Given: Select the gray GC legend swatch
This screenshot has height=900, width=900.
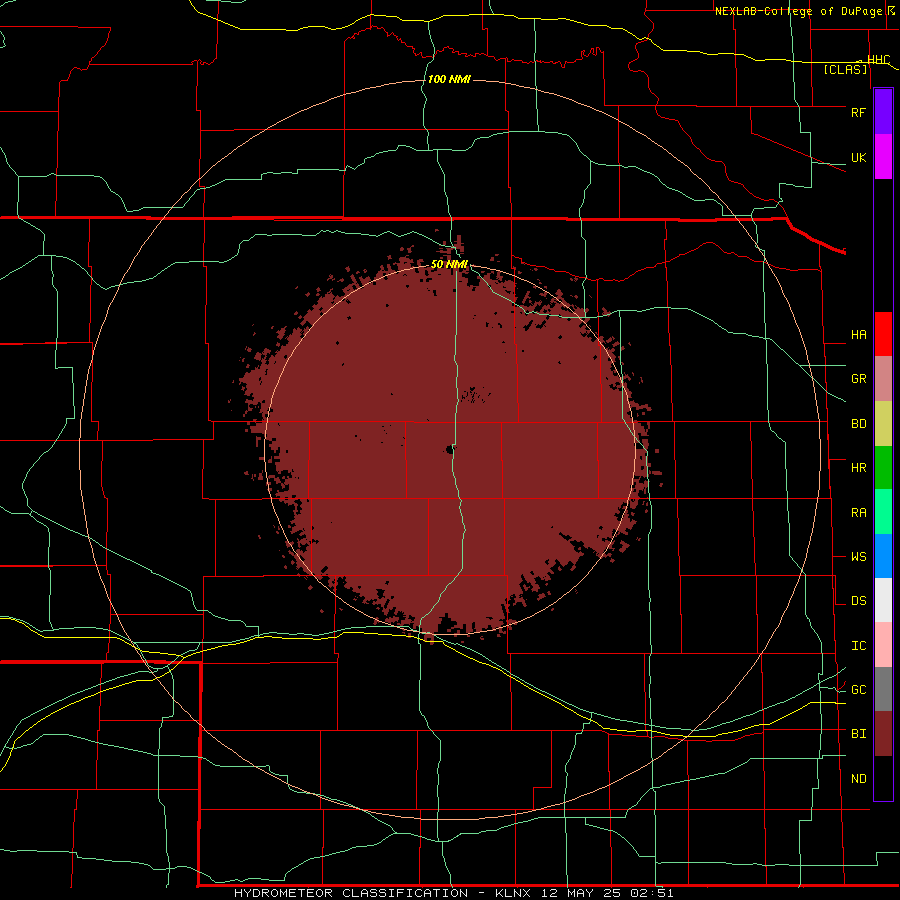Looking at the screenshot, I should (x=883, y=689).
